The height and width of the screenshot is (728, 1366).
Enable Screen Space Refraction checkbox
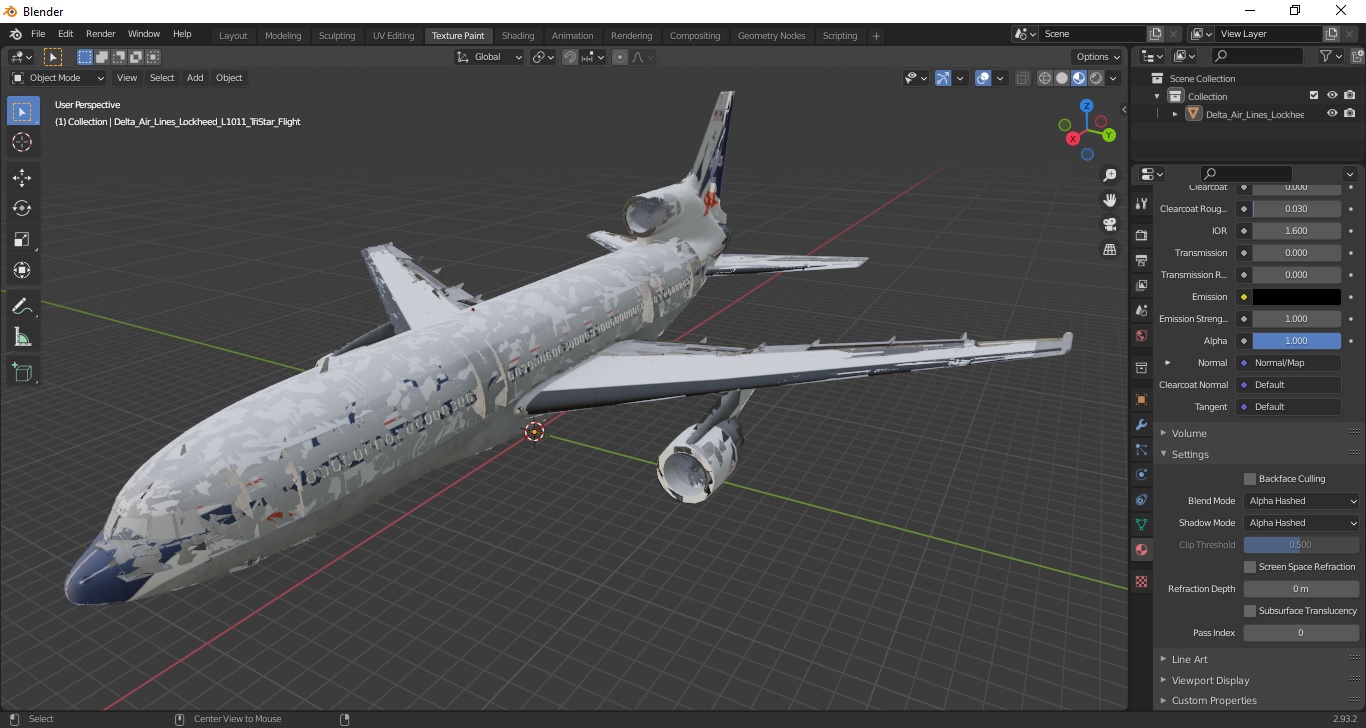(1250, 567)
